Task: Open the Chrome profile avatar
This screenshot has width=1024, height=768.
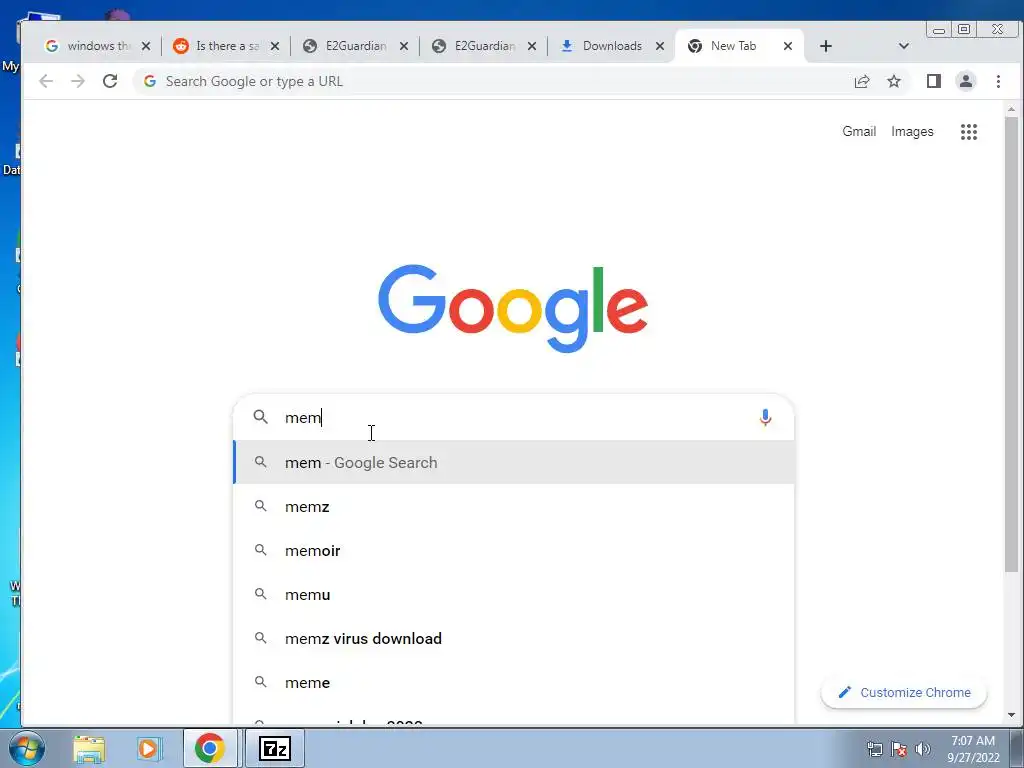Action: click(x=966, y=81)
